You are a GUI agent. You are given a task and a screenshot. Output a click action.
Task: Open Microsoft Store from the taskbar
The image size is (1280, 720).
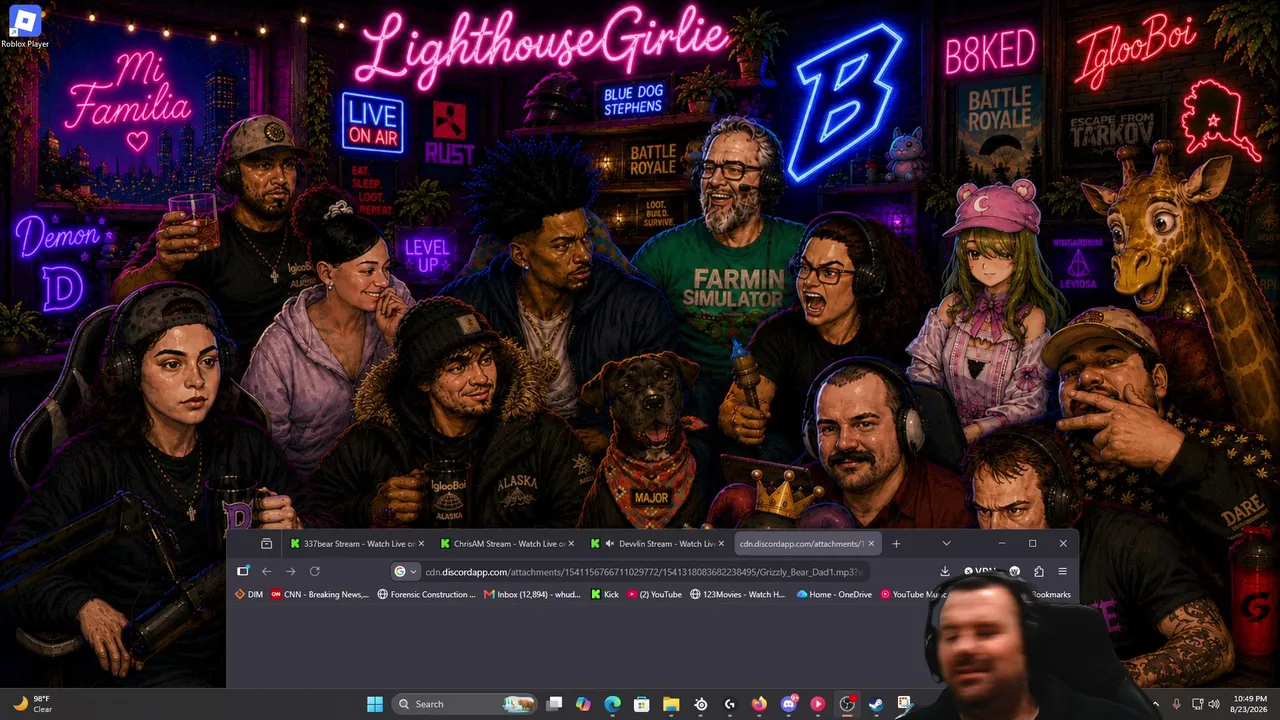[x=642, y=704]
